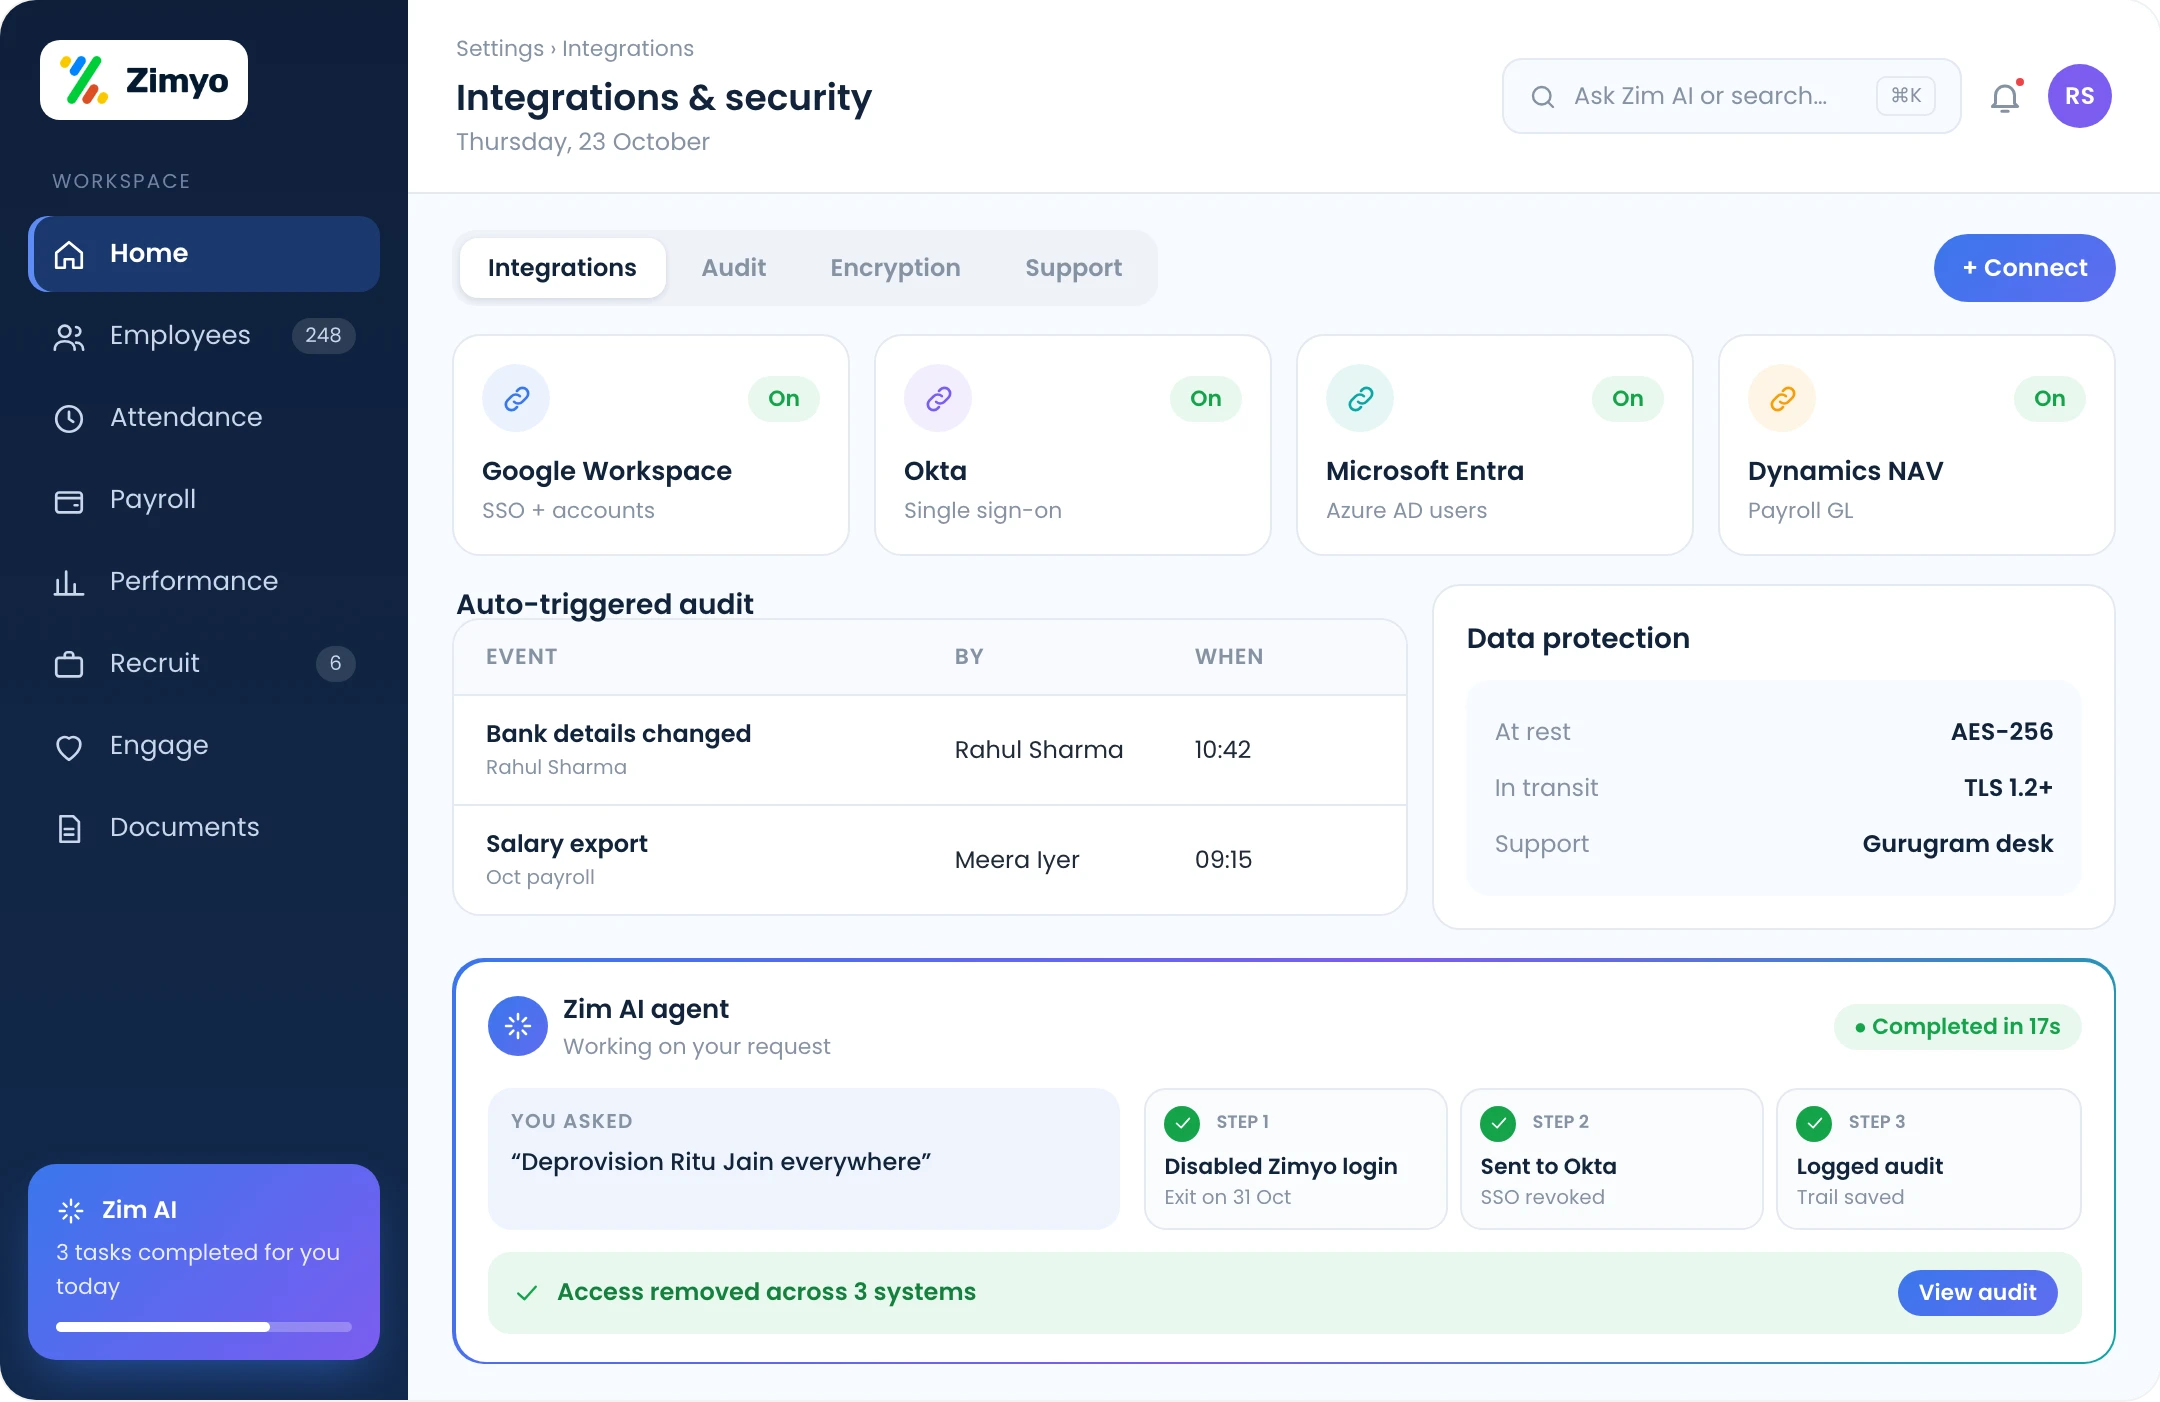Click the Zim AI agent sparkle icon
The height and width of the screenshot is (1402, 2160).
518,1026
